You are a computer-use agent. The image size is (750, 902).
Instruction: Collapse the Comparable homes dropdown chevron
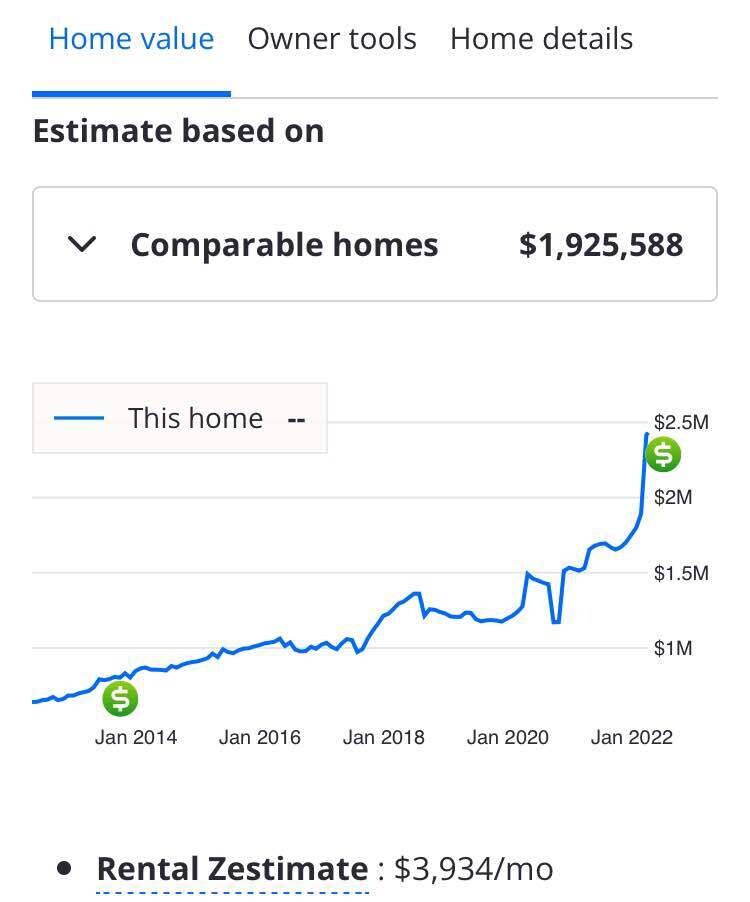(84, 243)
